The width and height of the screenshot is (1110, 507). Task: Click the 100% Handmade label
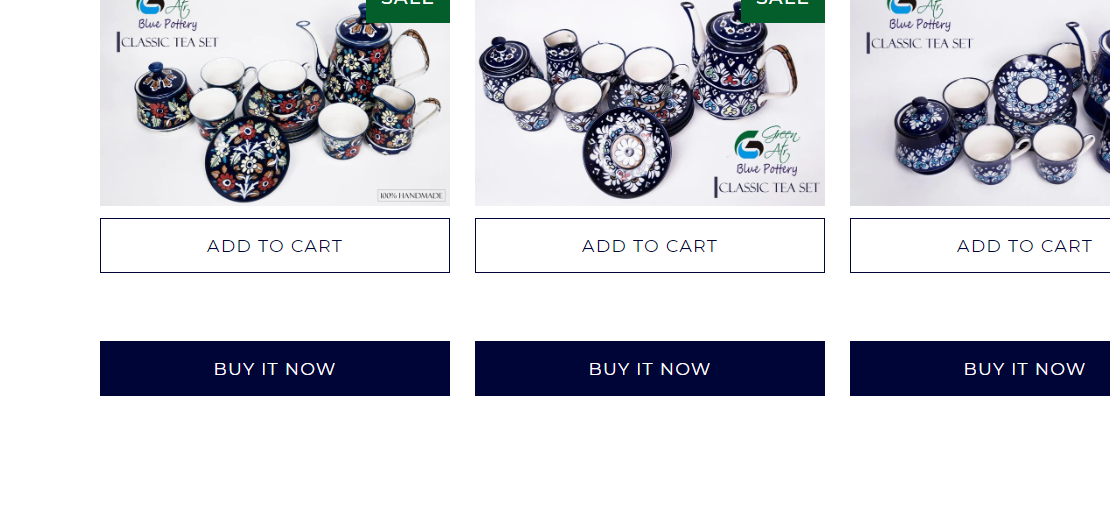coord(412,195)
